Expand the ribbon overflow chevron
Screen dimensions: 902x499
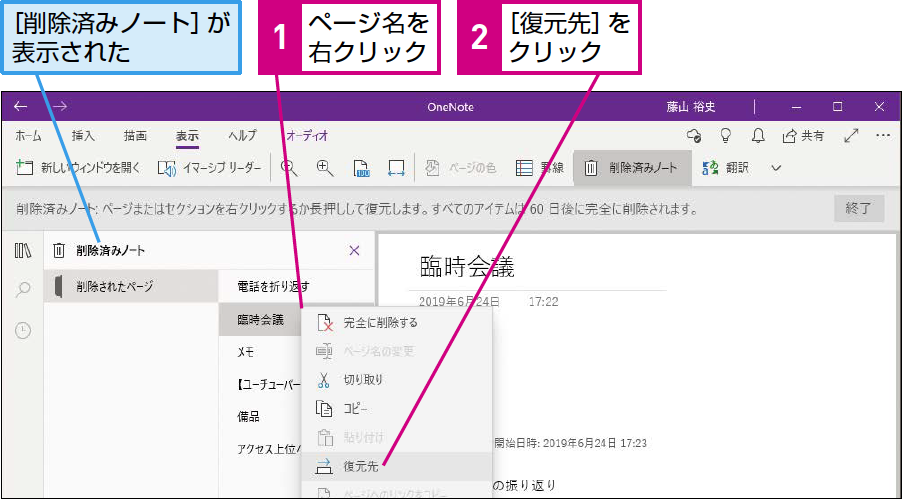click(776, 168)
